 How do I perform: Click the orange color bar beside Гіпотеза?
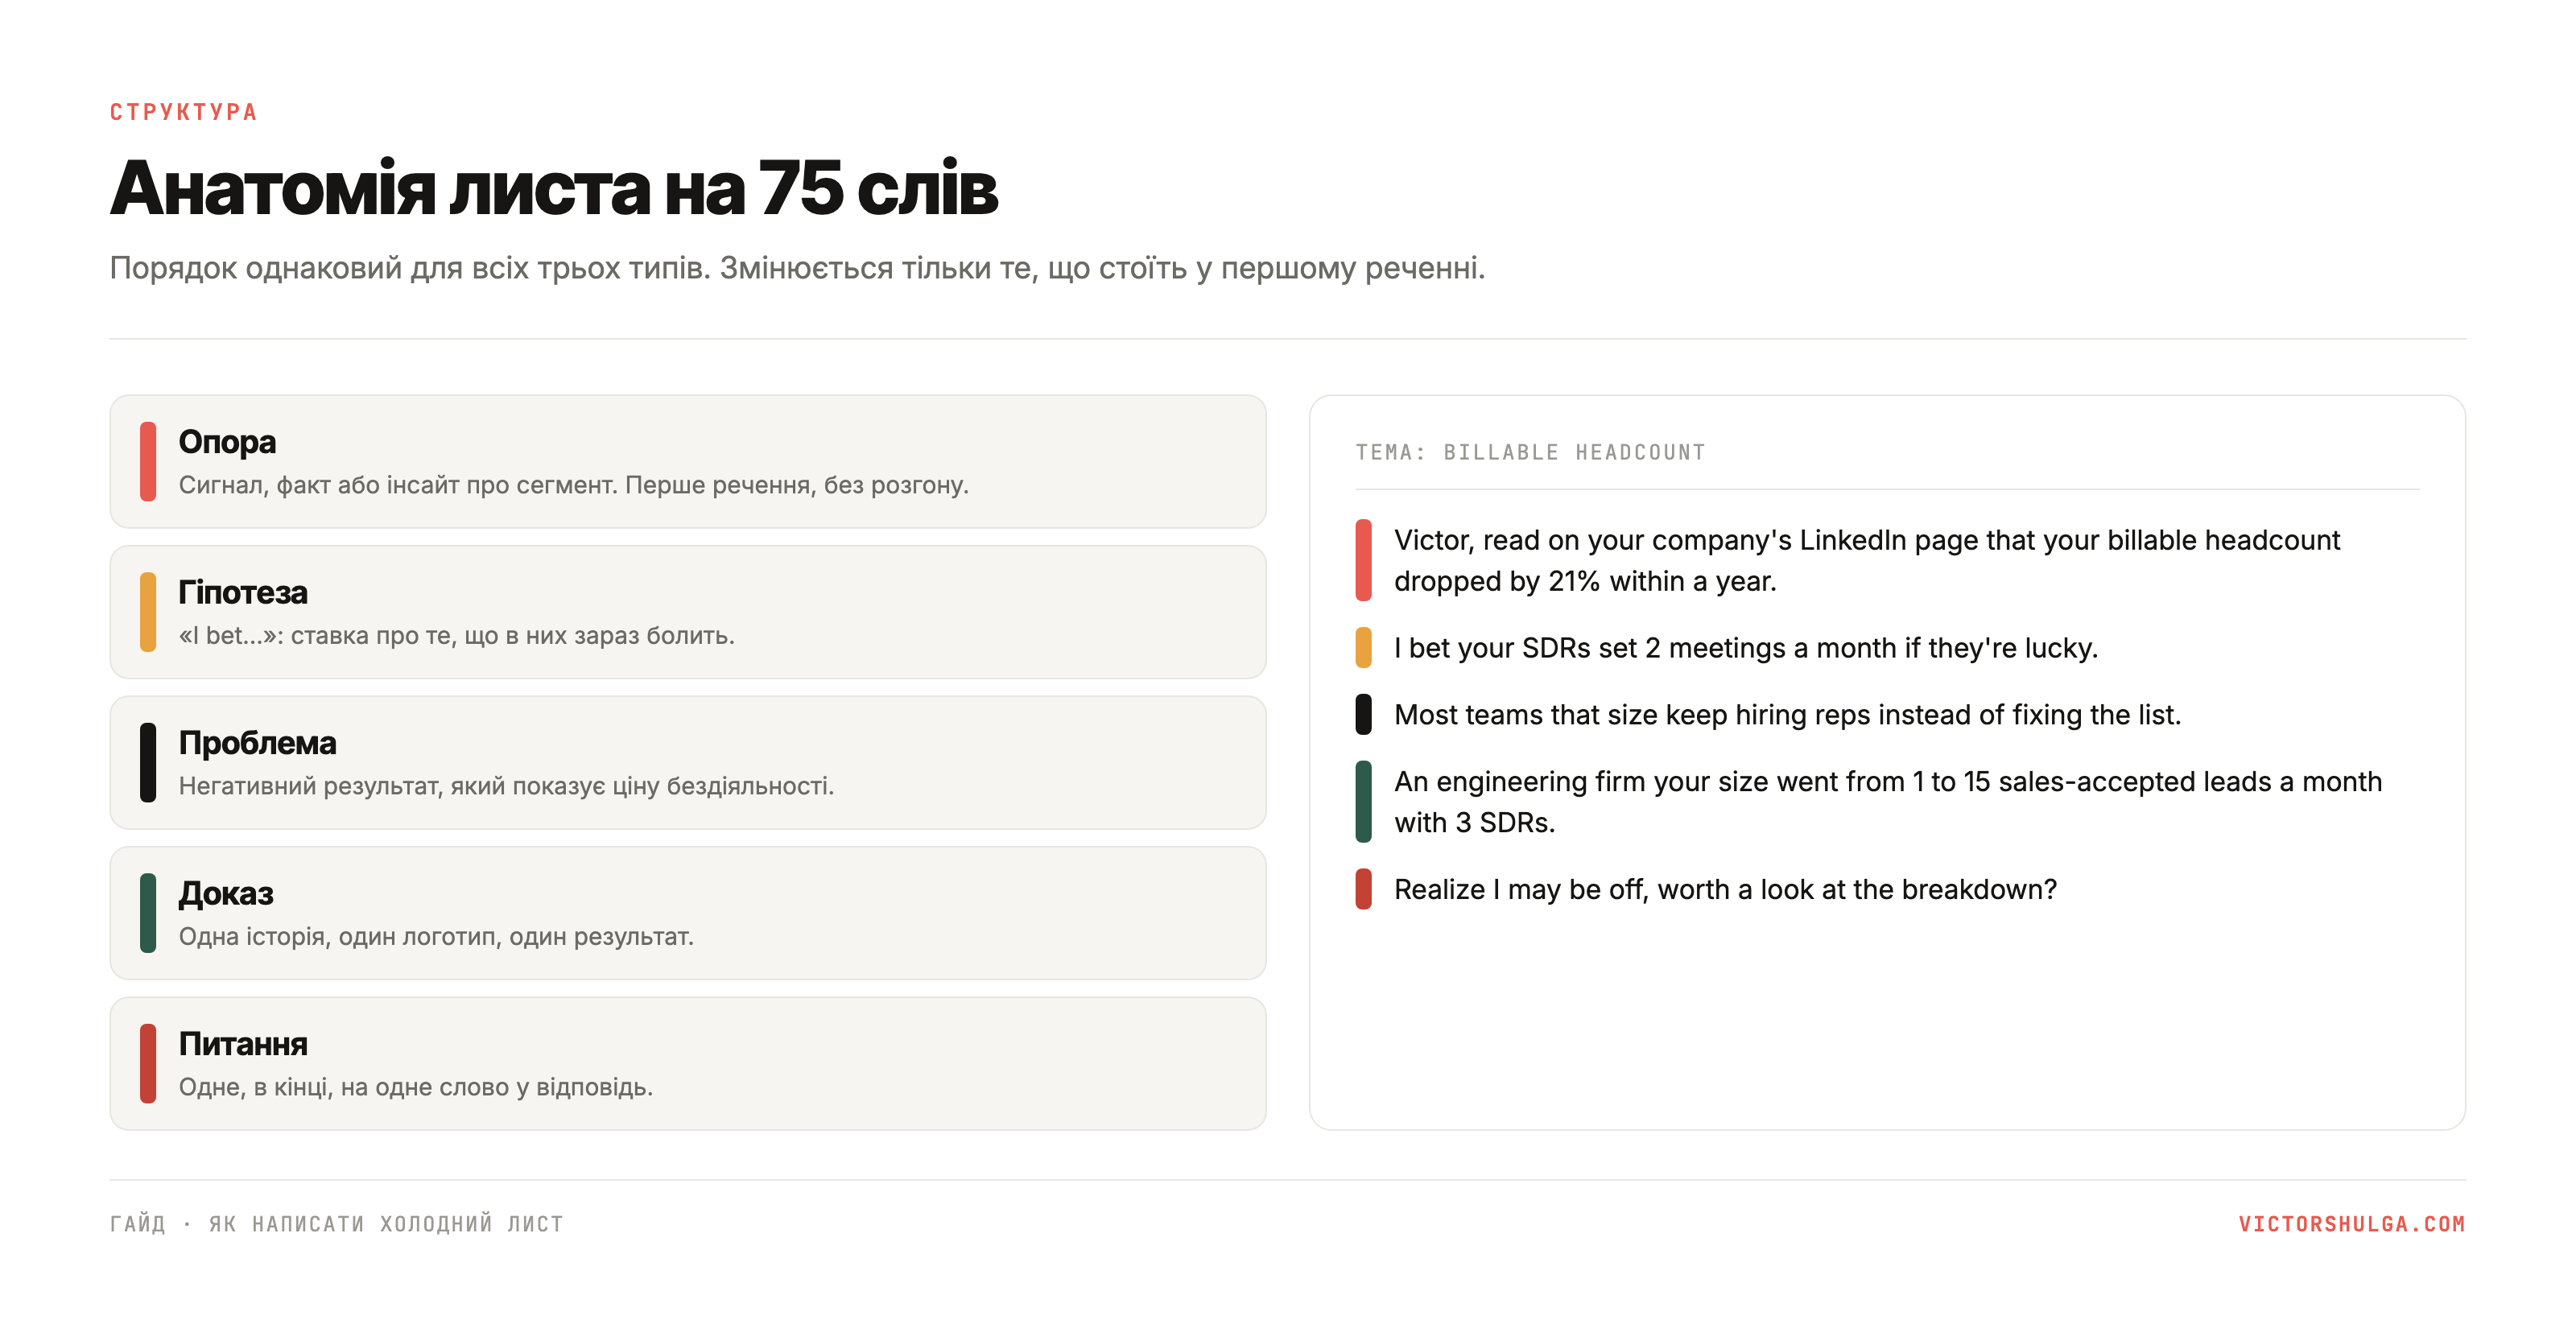pos(148,612)
